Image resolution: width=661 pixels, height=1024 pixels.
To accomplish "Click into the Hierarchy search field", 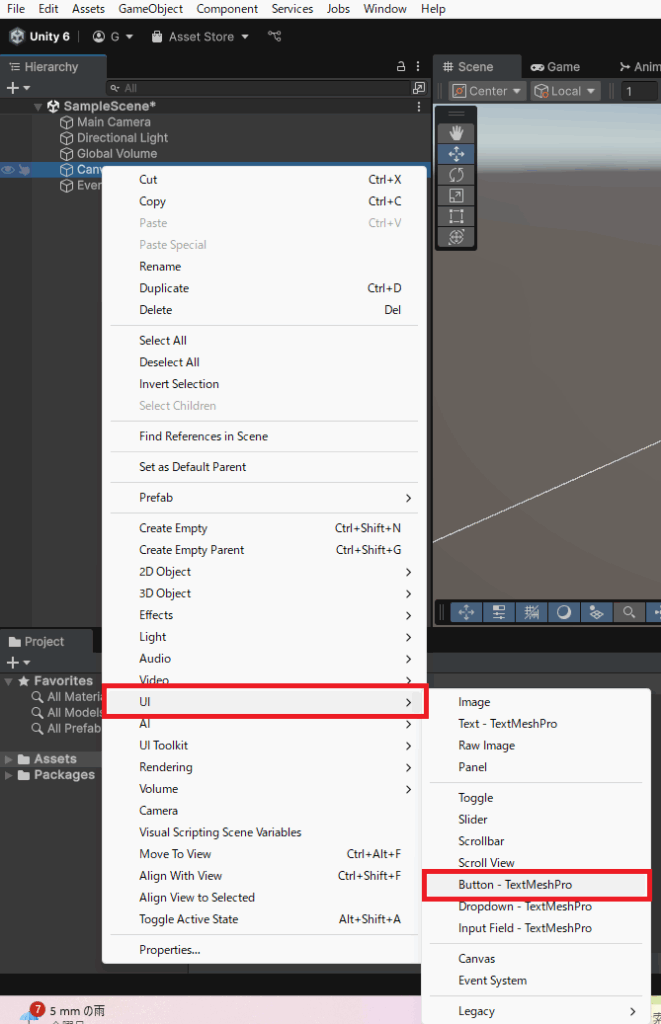I will (x=258, y=88).
